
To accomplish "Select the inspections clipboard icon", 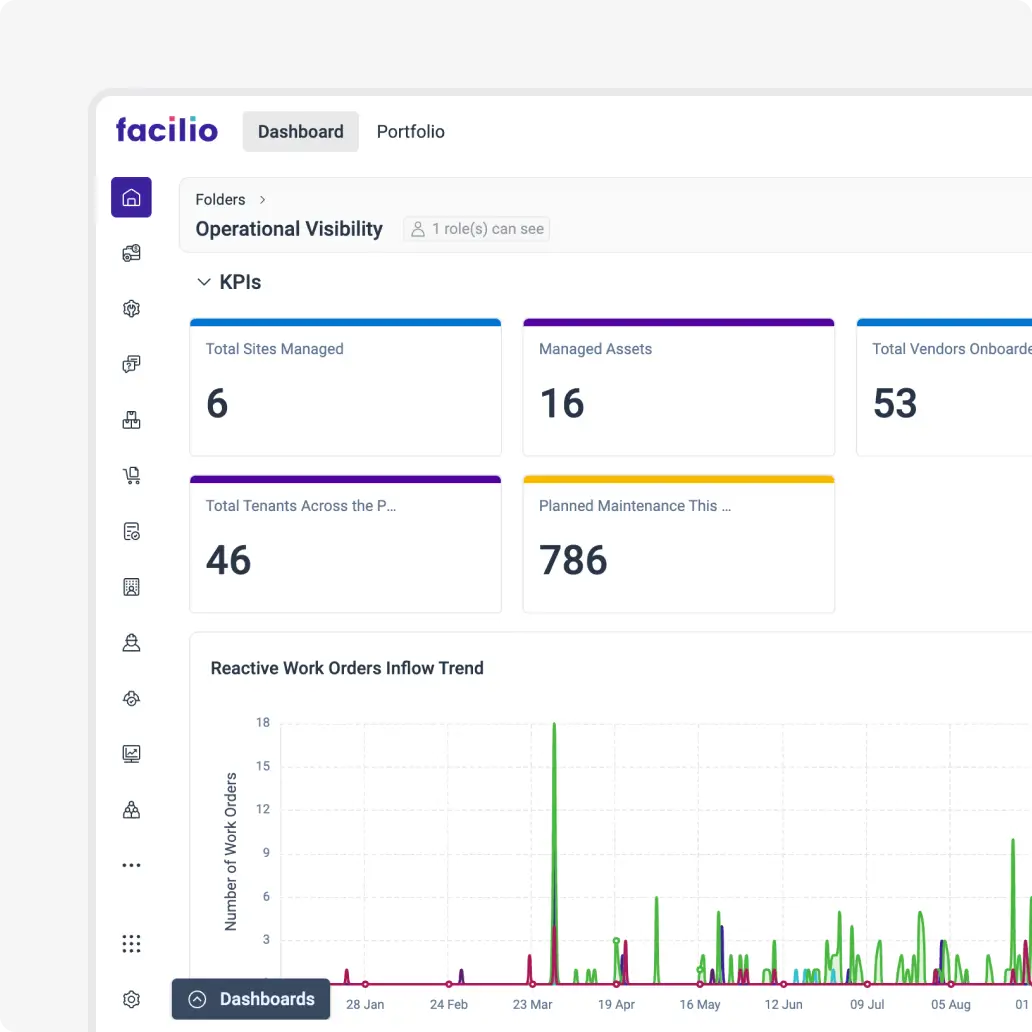I will point(131,531).
